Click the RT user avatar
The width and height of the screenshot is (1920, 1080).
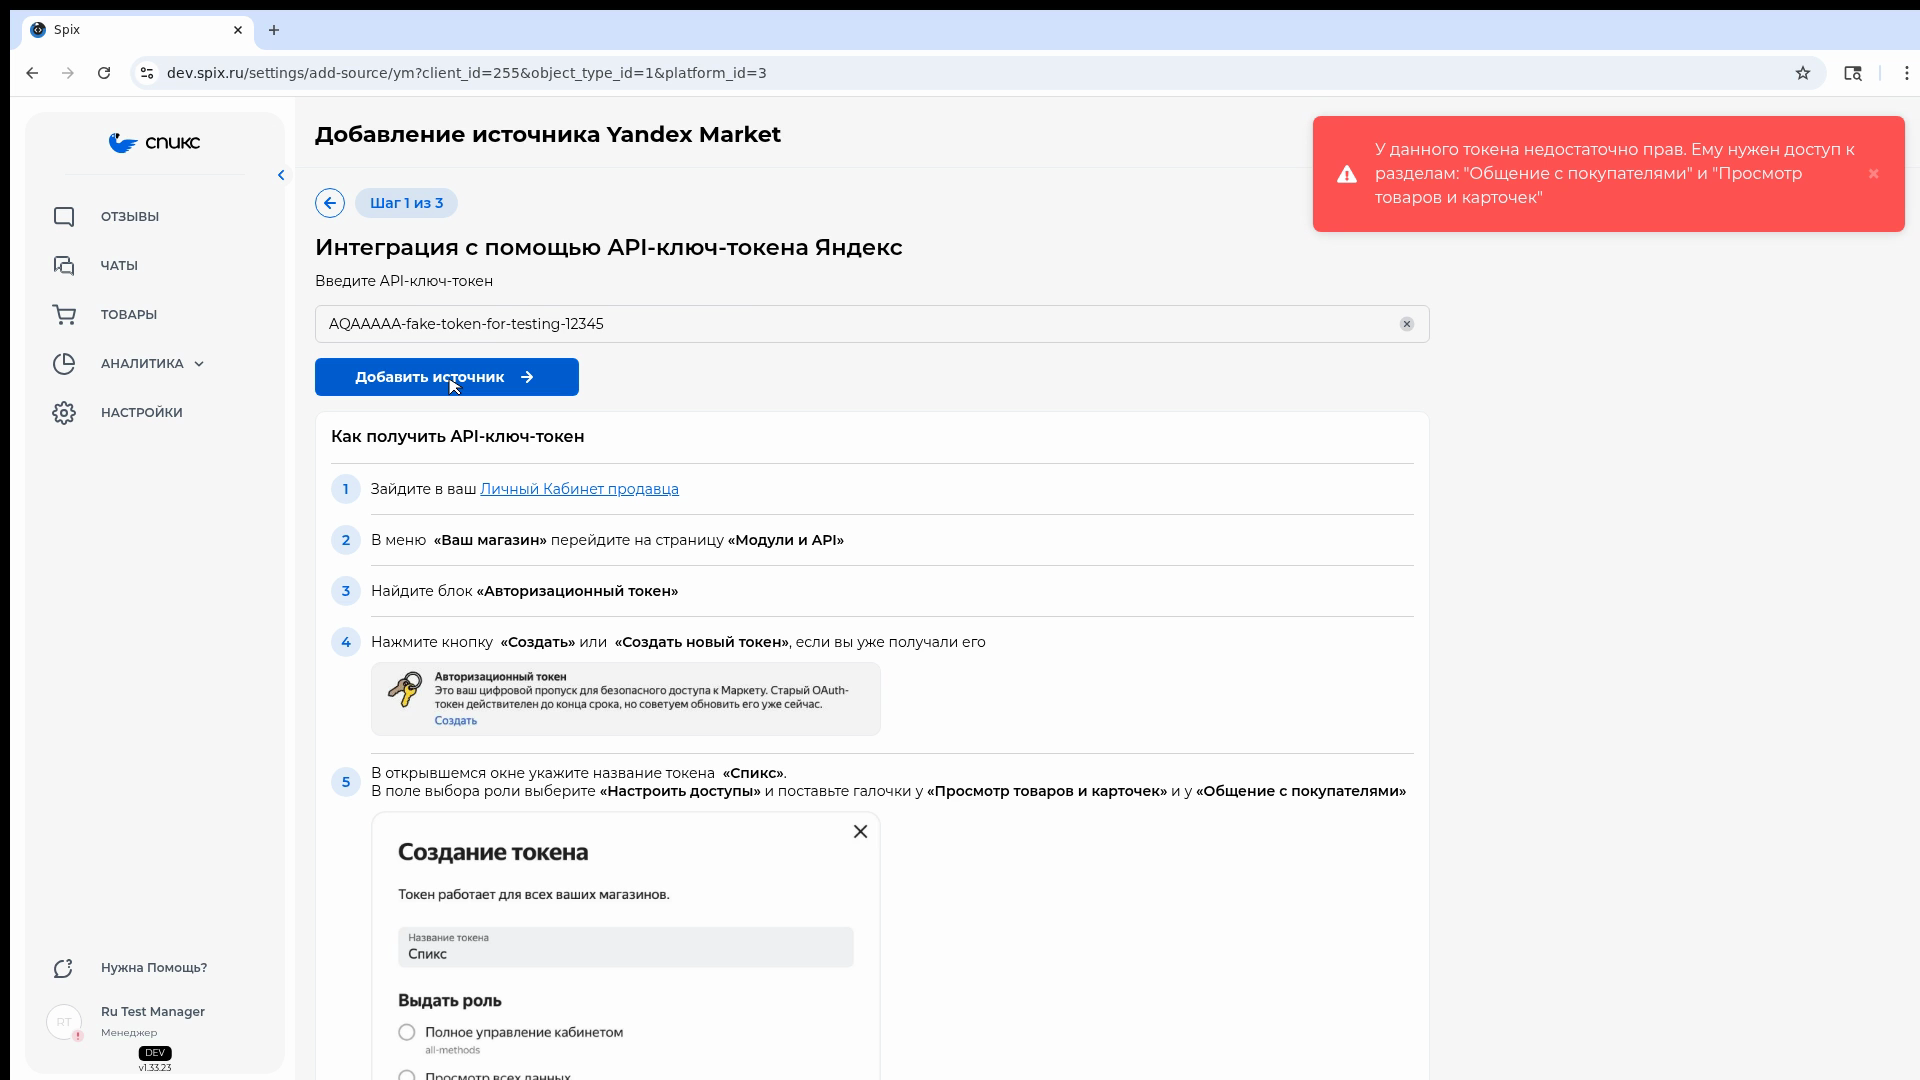point(64,1022)
